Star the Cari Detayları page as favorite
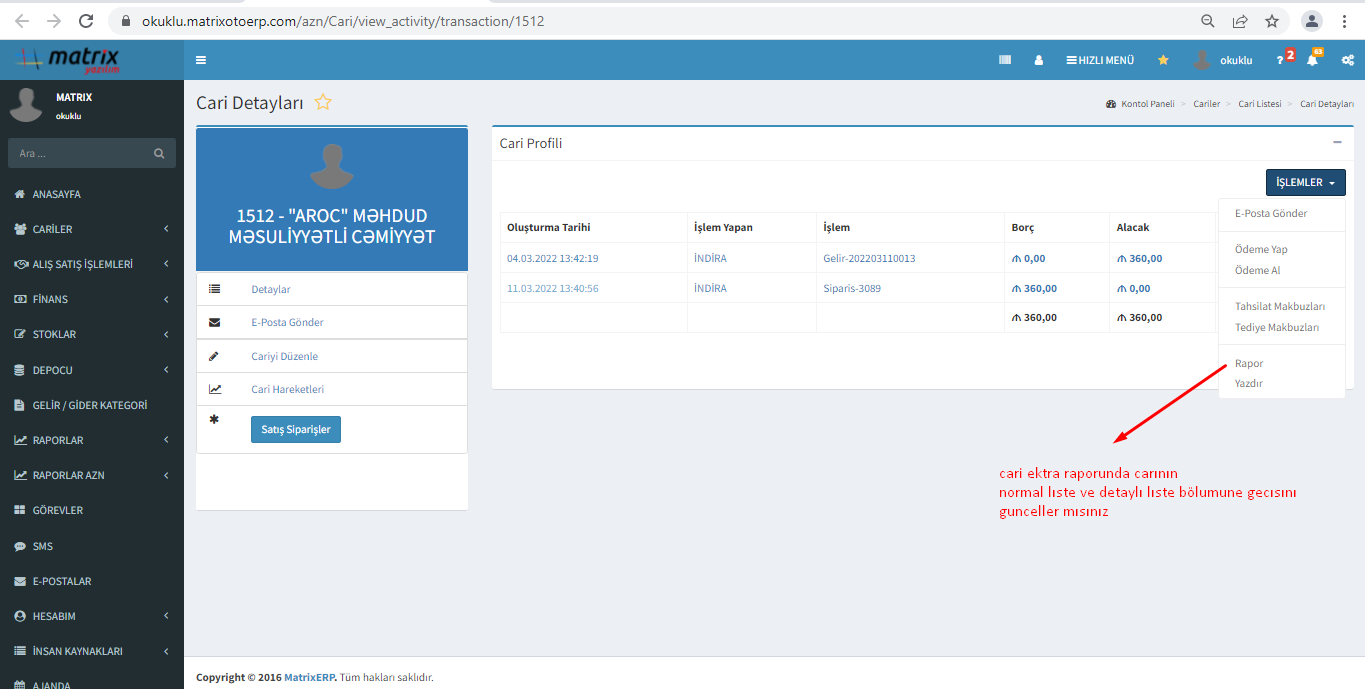Screen dimensions: 1365x689 coord(323,102)
